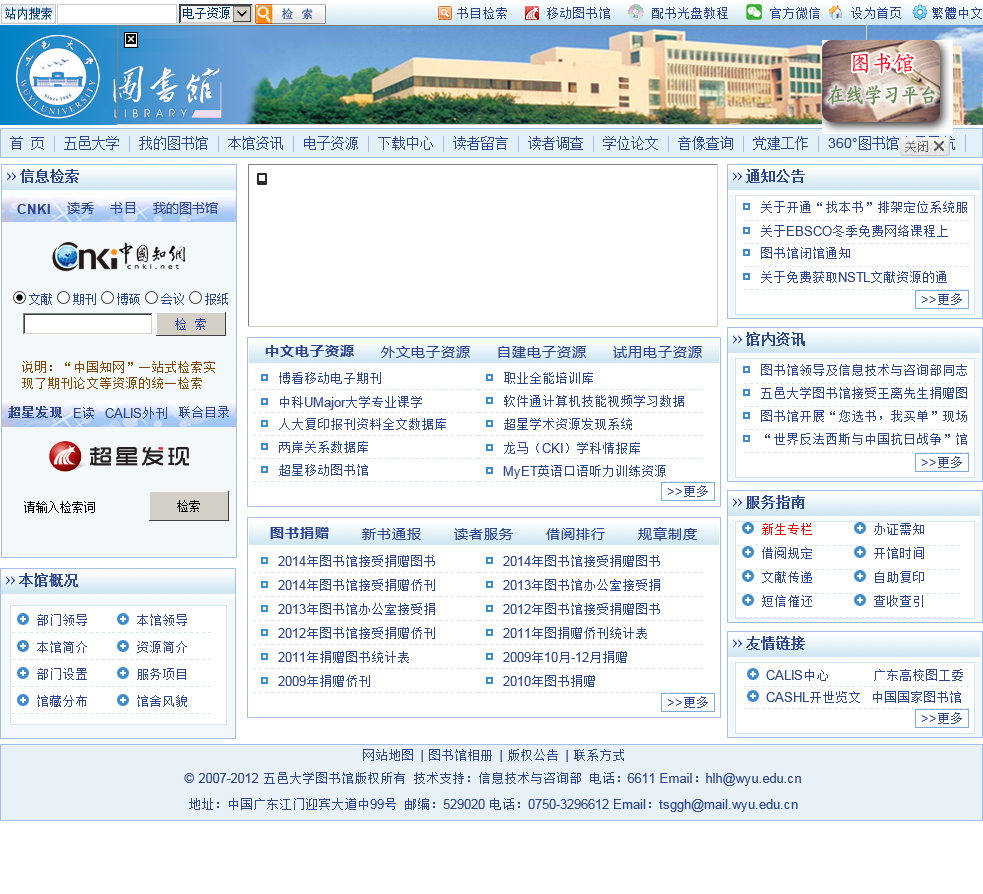
Task: Click the plus icon beside 馆藏分布
Action: [23, 700]
